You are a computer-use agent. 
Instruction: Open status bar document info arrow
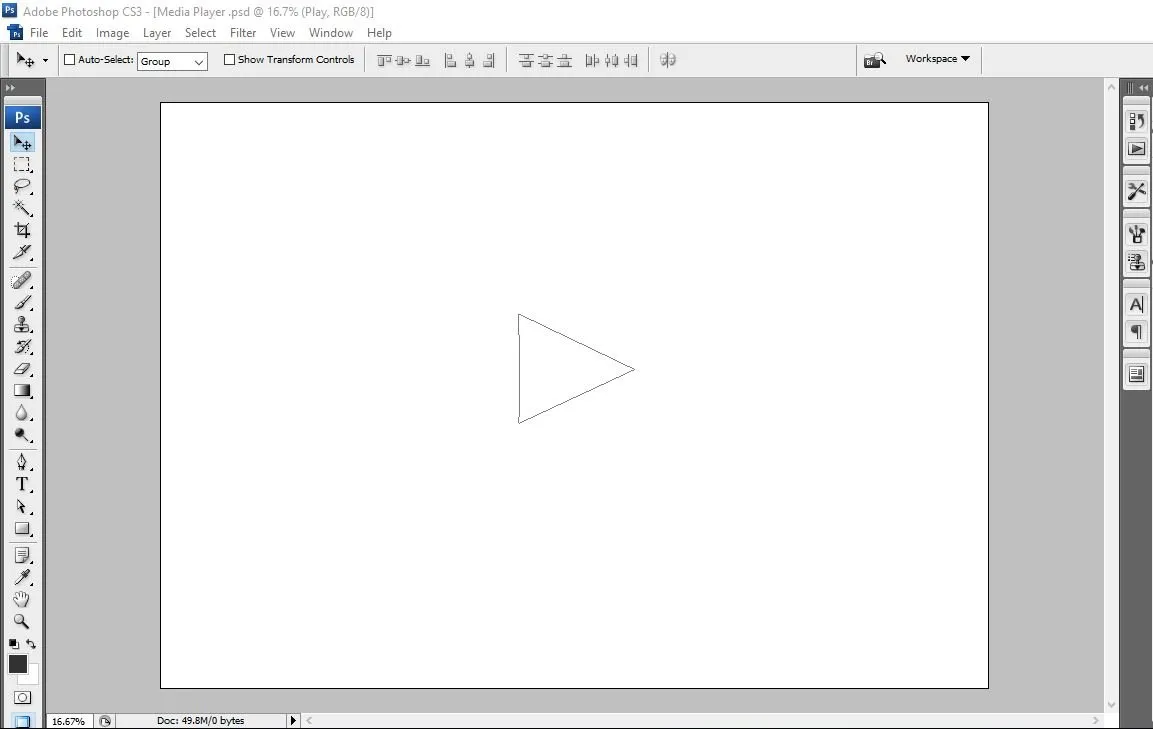tap(293, 721)
